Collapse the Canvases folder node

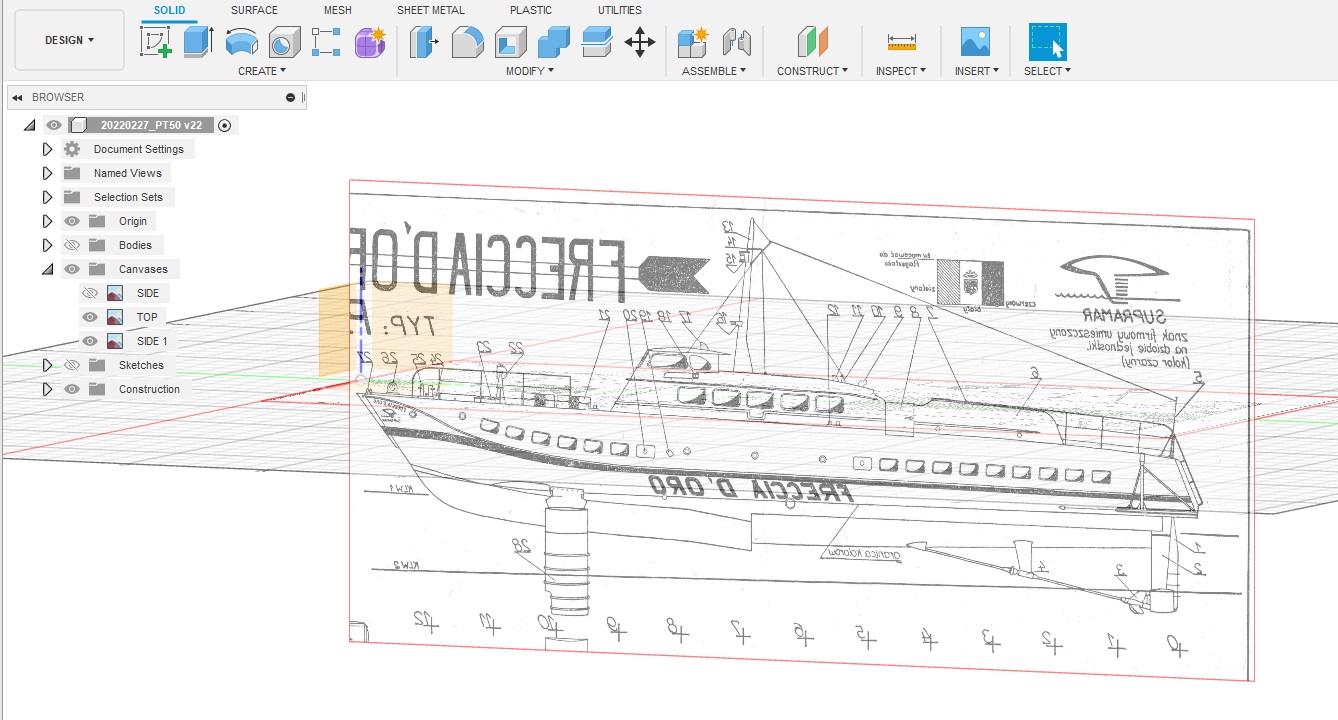coord(47,269)
